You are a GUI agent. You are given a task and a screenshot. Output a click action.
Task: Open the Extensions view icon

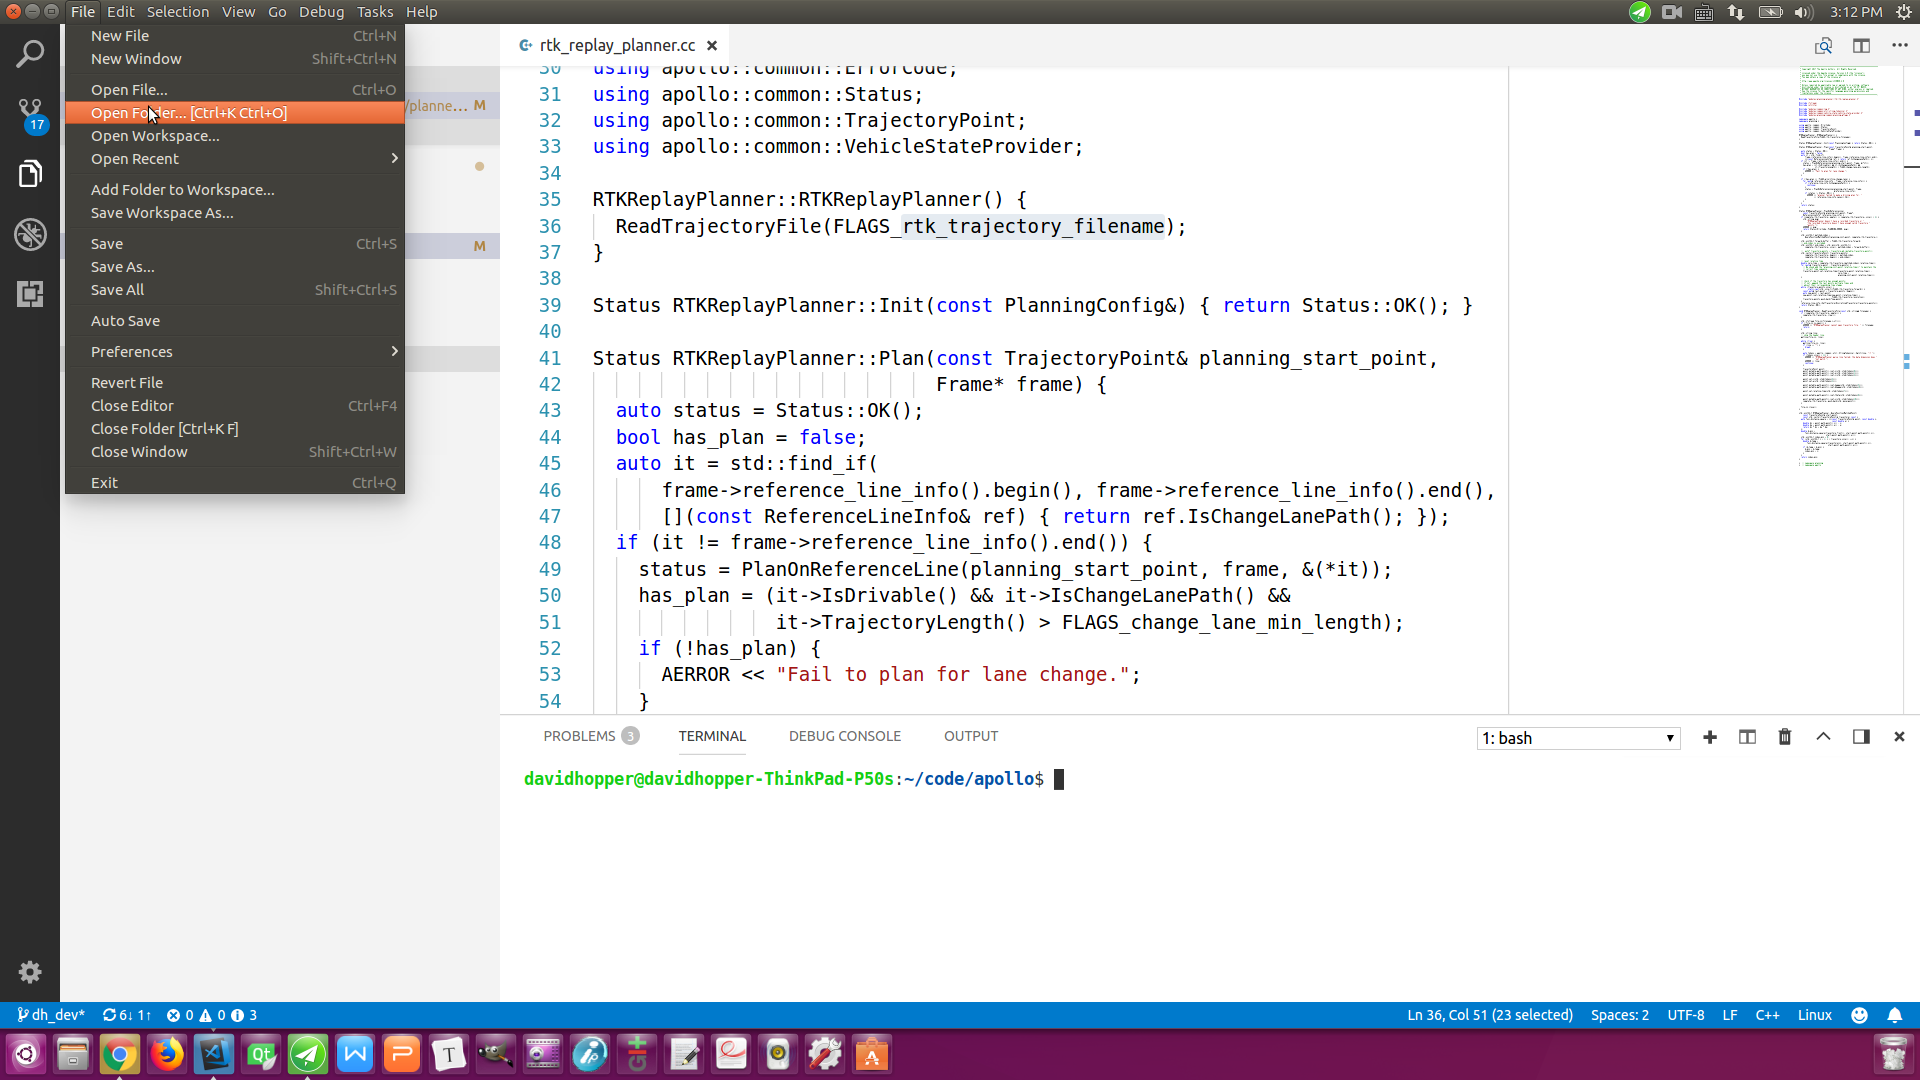click(x=30, y=294)
